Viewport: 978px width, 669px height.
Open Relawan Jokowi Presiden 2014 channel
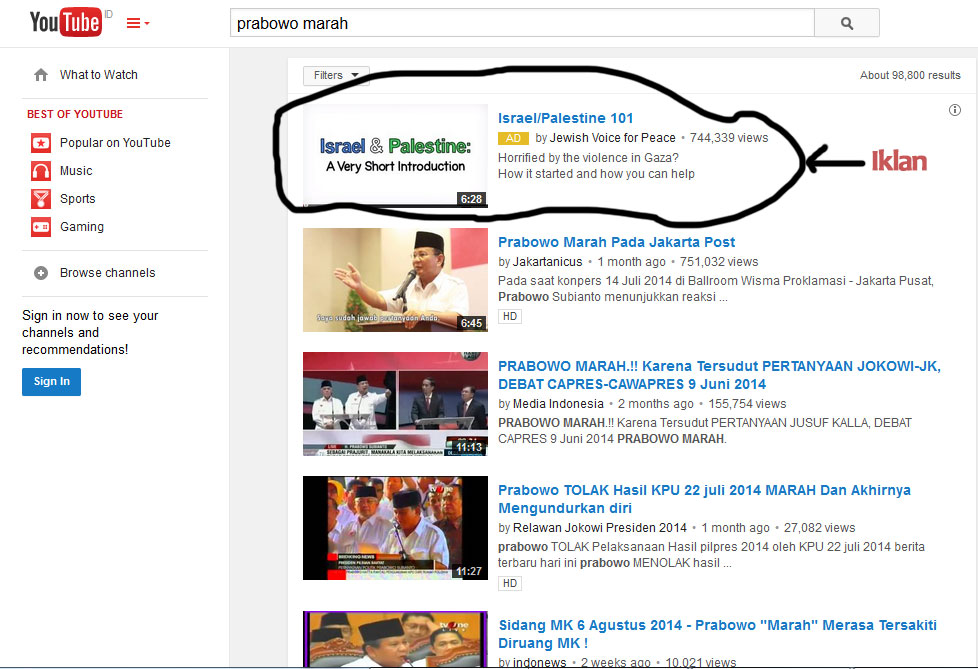click(x=599, y=528)
